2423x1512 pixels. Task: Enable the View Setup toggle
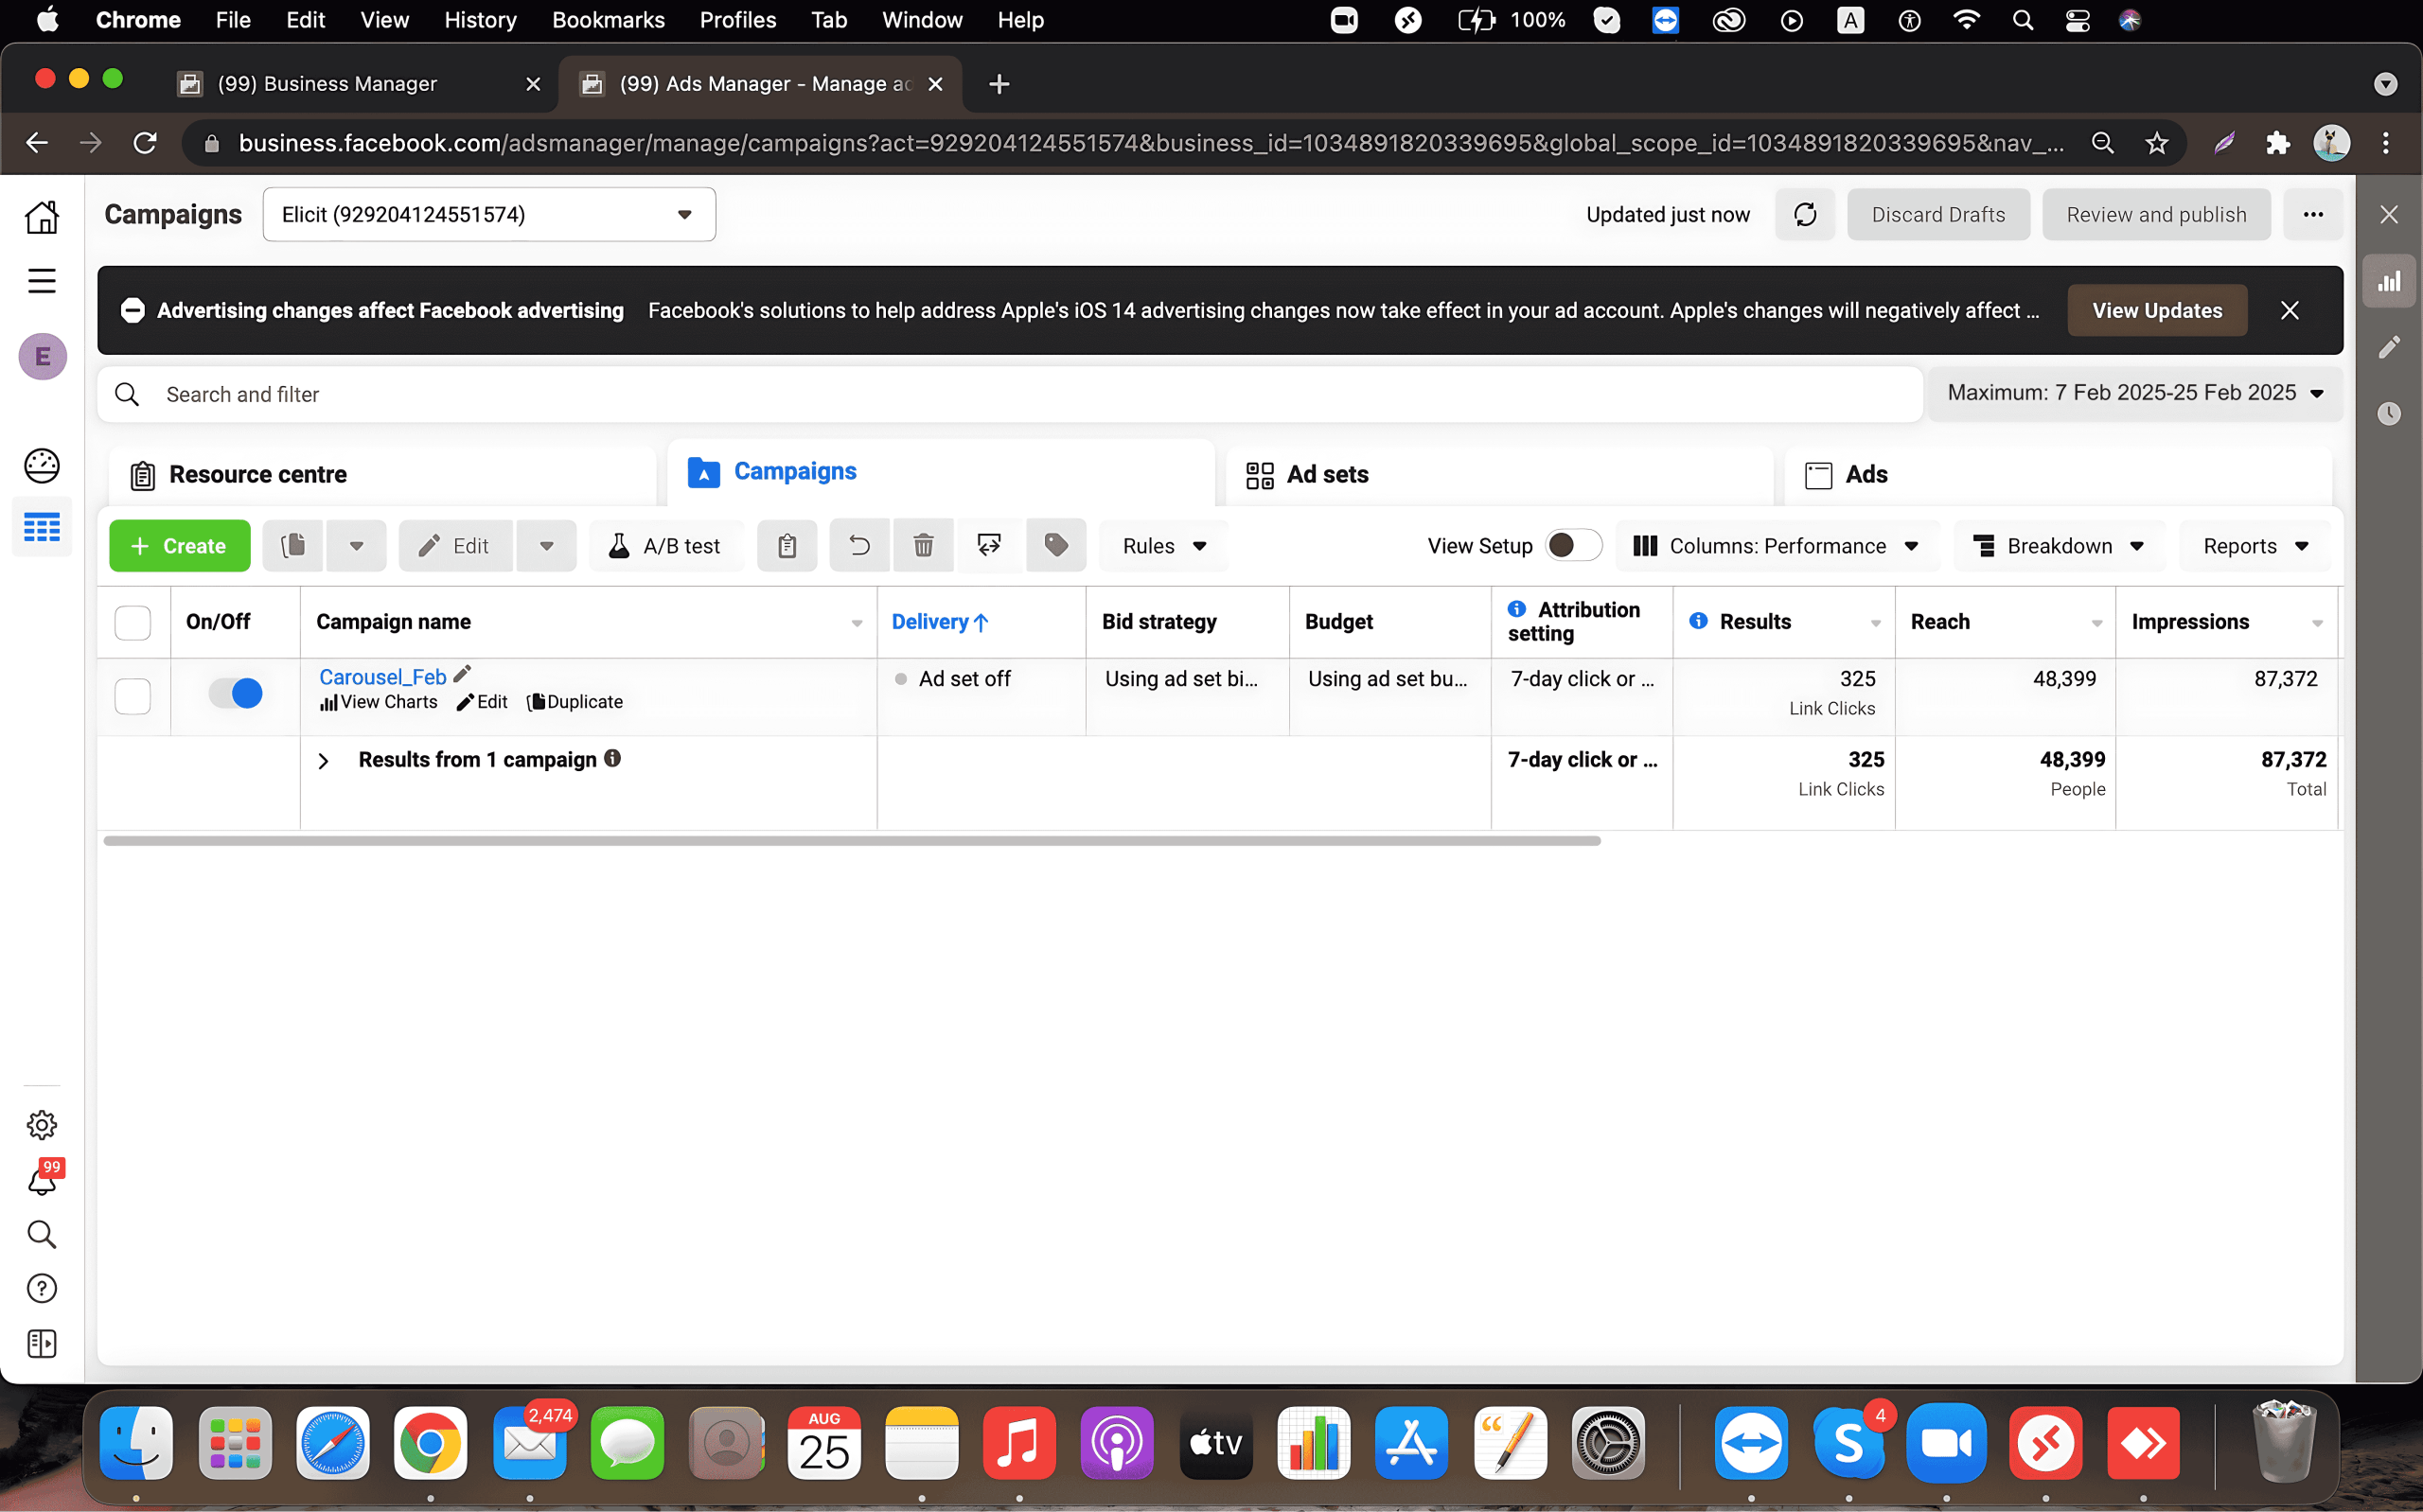click(1572, 546)
